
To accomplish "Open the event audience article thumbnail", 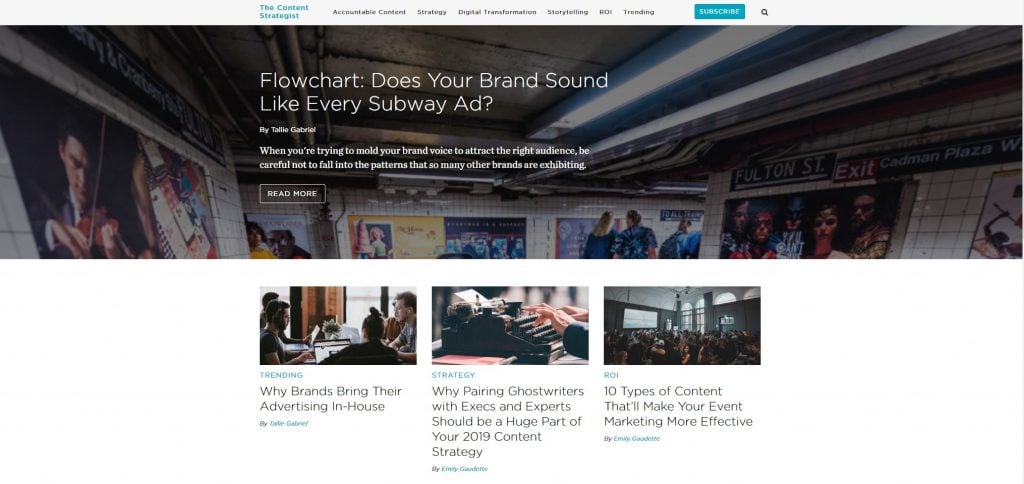I will (x=682, y=325).
